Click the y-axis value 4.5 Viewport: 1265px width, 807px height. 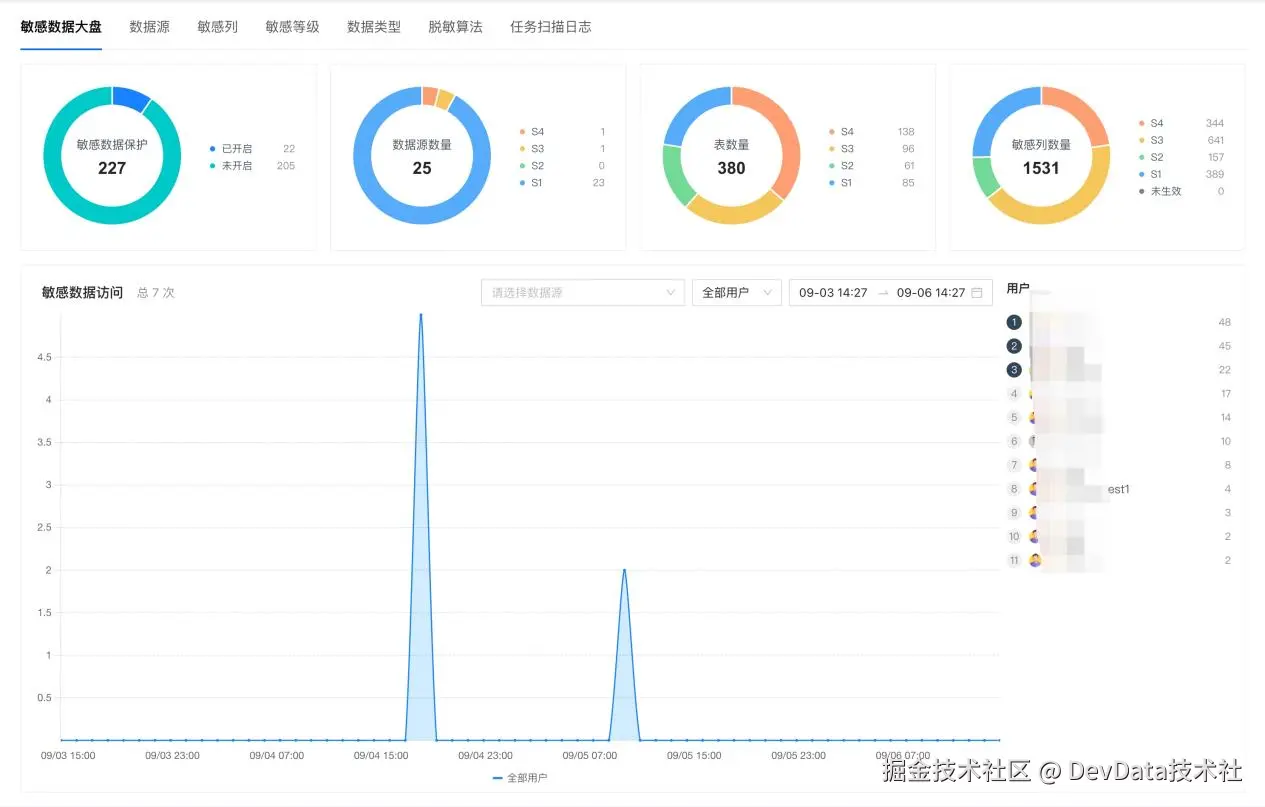(44, 357)
